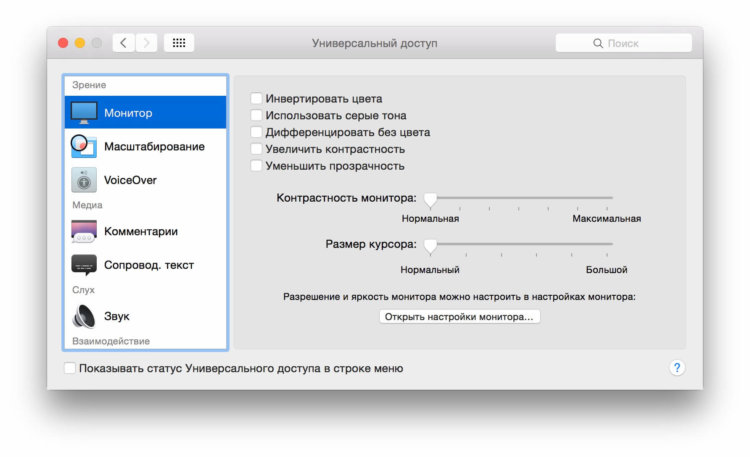
Task: Click the Поиск search field
Action: (623, 43)
